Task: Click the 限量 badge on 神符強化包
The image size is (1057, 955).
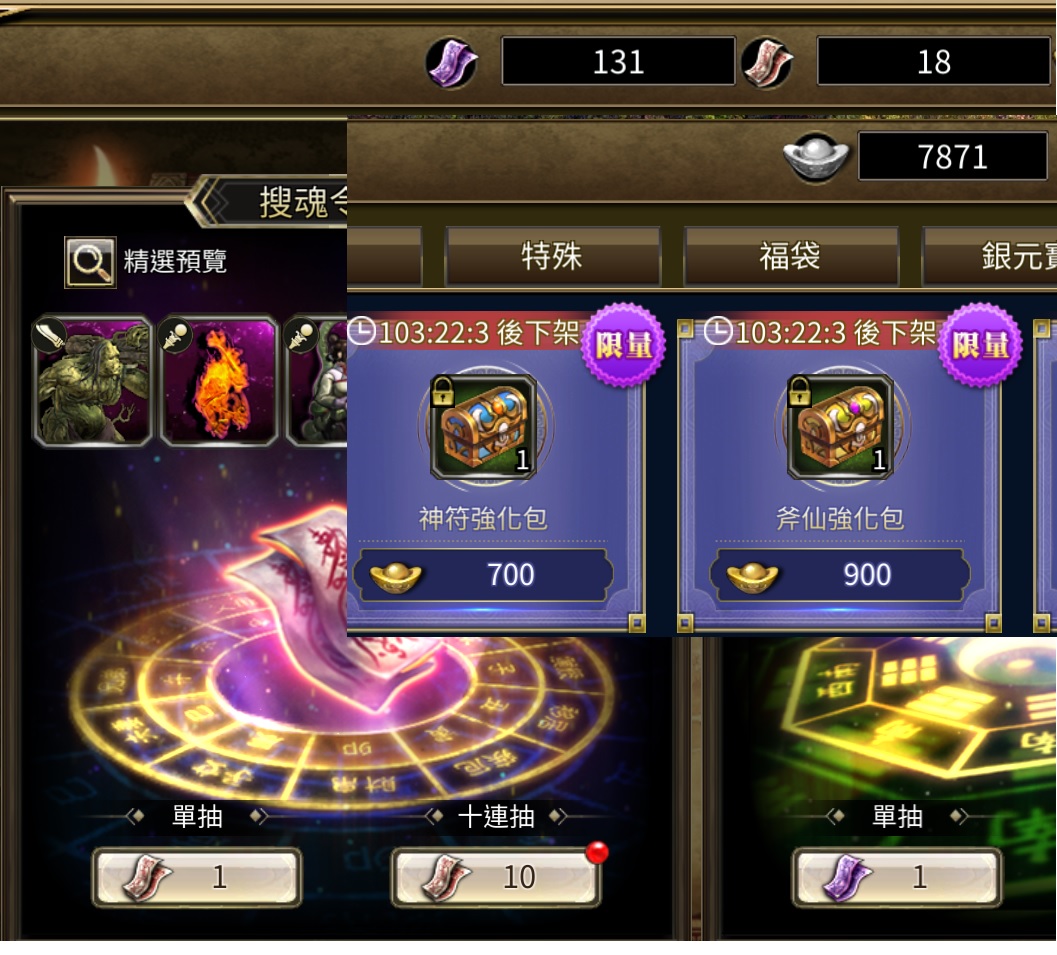Action: click(623, 345)
